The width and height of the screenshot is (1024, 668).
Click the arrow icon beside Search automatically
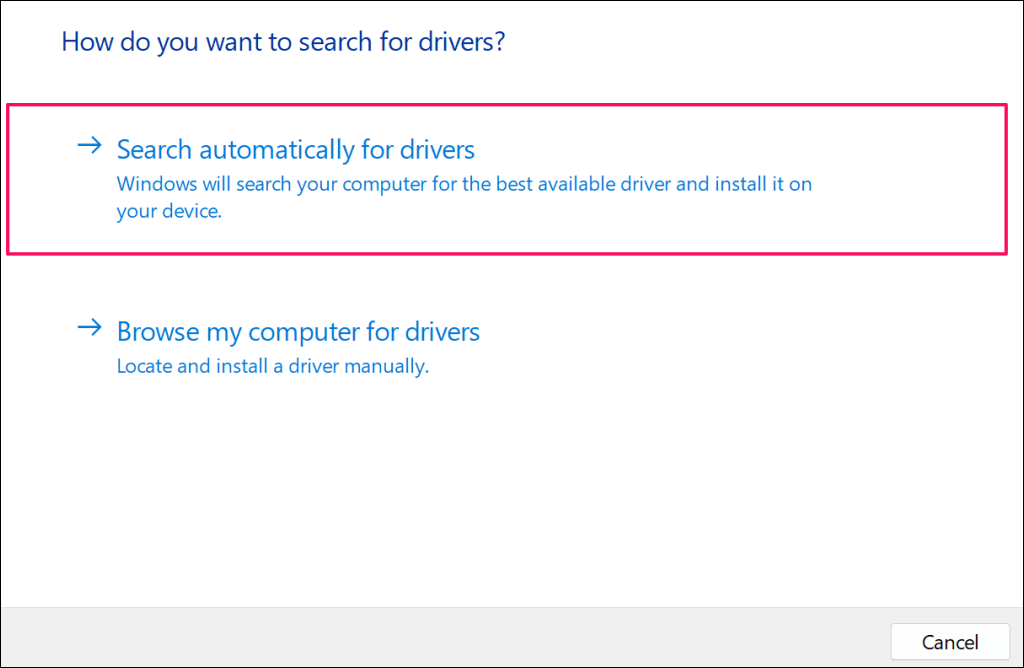pos(90,146)
